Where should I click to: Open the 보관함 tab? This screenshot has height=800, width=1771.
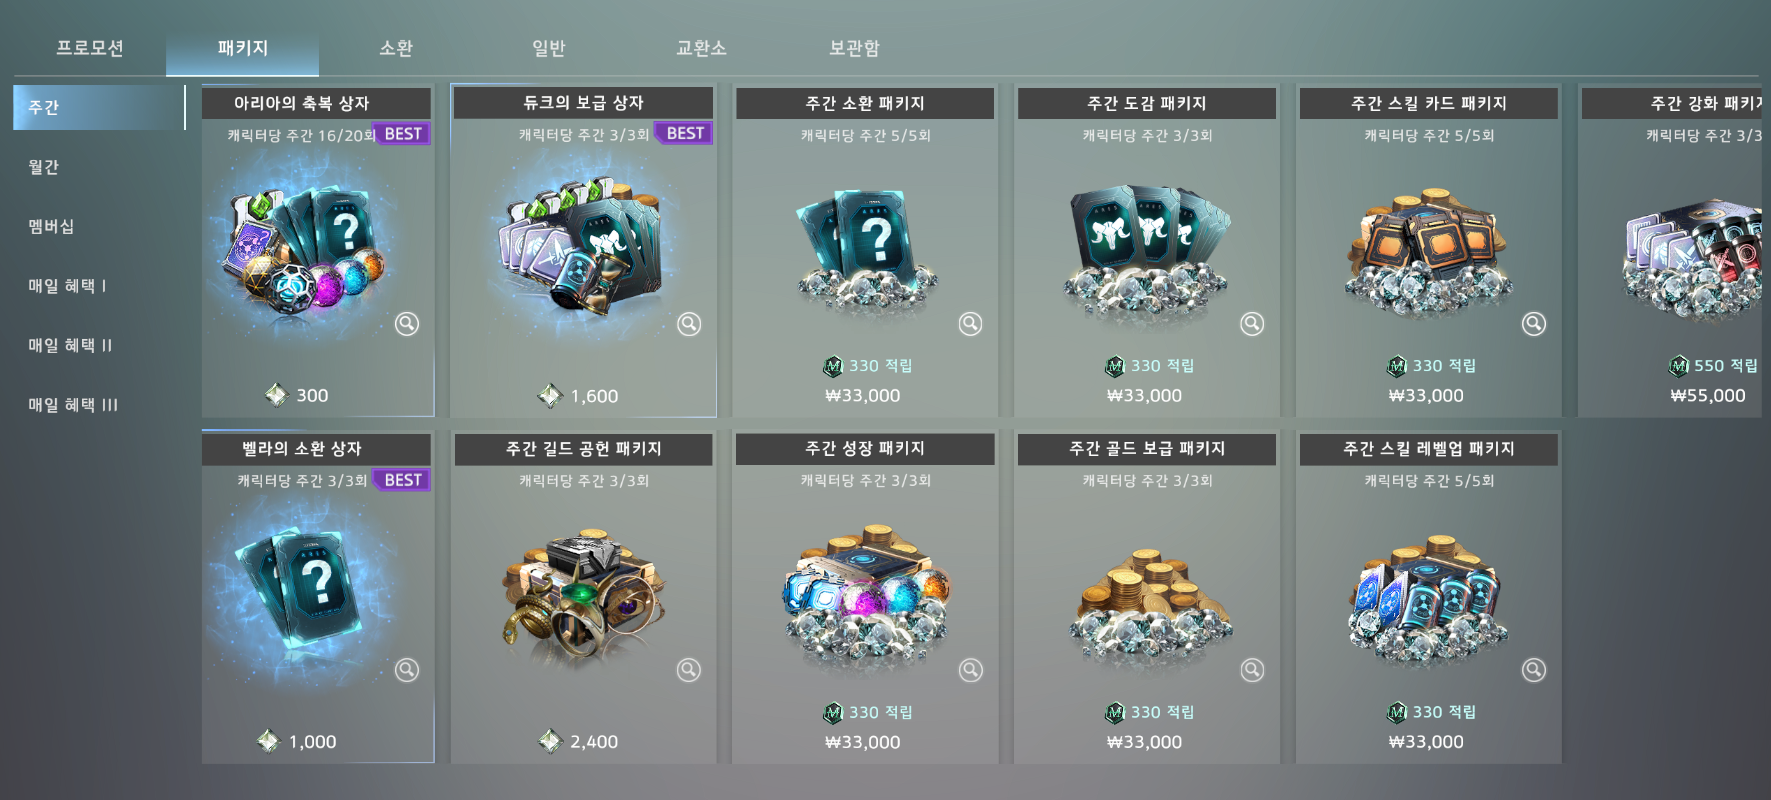(854, 48)
